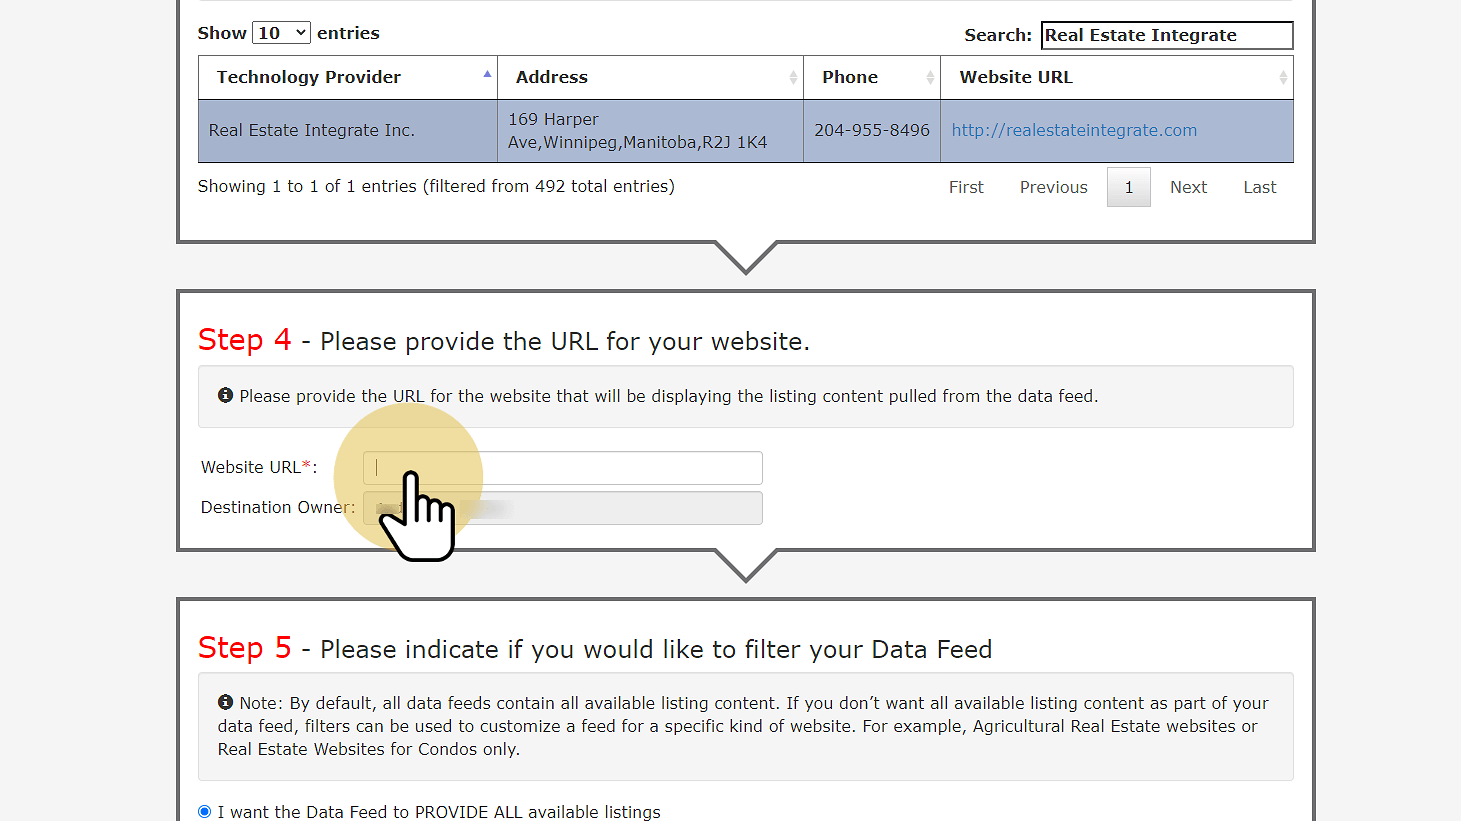Image resolution: width=1461 pixels, height=821 pixels.
Task: Click the Website URL text field in Step 4
Action: [563, 468]
